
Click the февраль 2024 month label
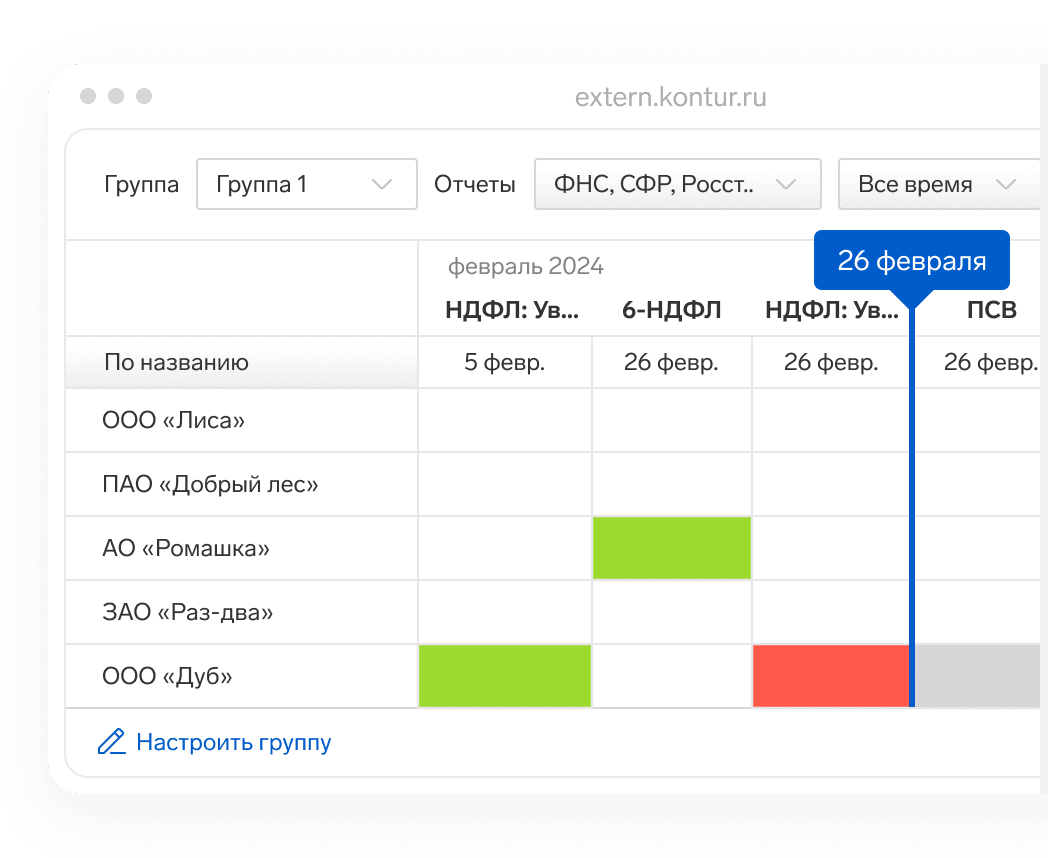(x=526, y=266)
